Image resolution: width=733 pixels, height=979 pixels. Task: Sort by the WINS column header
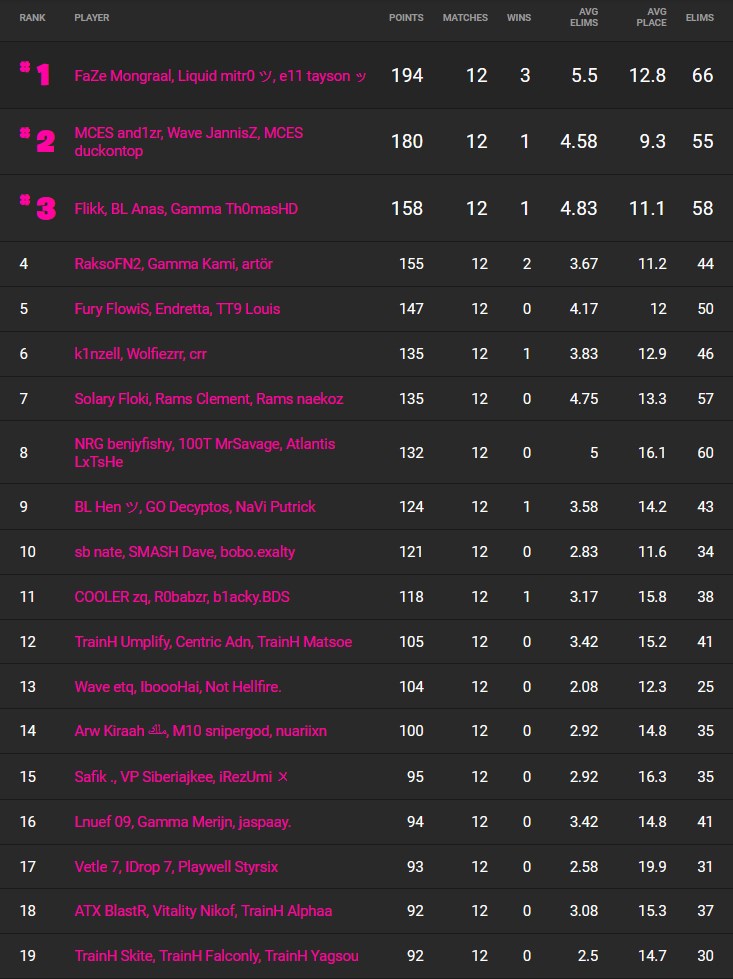[519, 18]
